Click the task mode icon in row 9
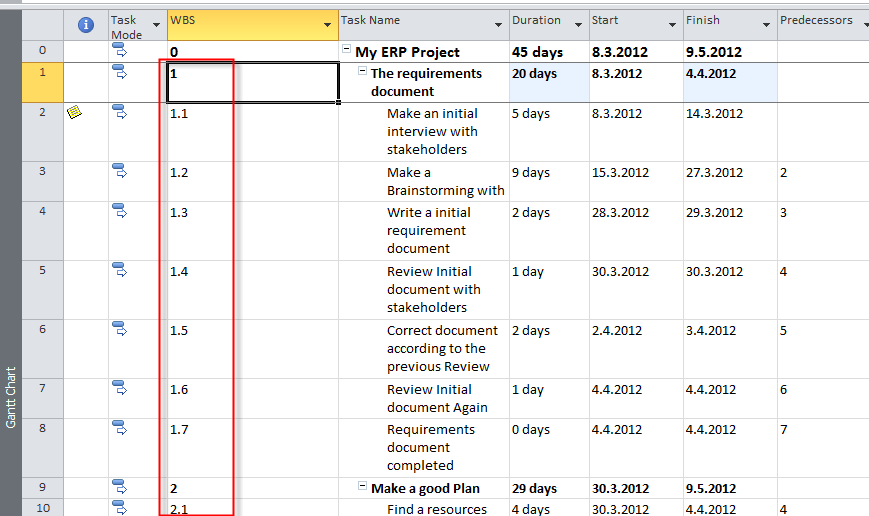This screenshot has width=869, height=516. point(120,487)
